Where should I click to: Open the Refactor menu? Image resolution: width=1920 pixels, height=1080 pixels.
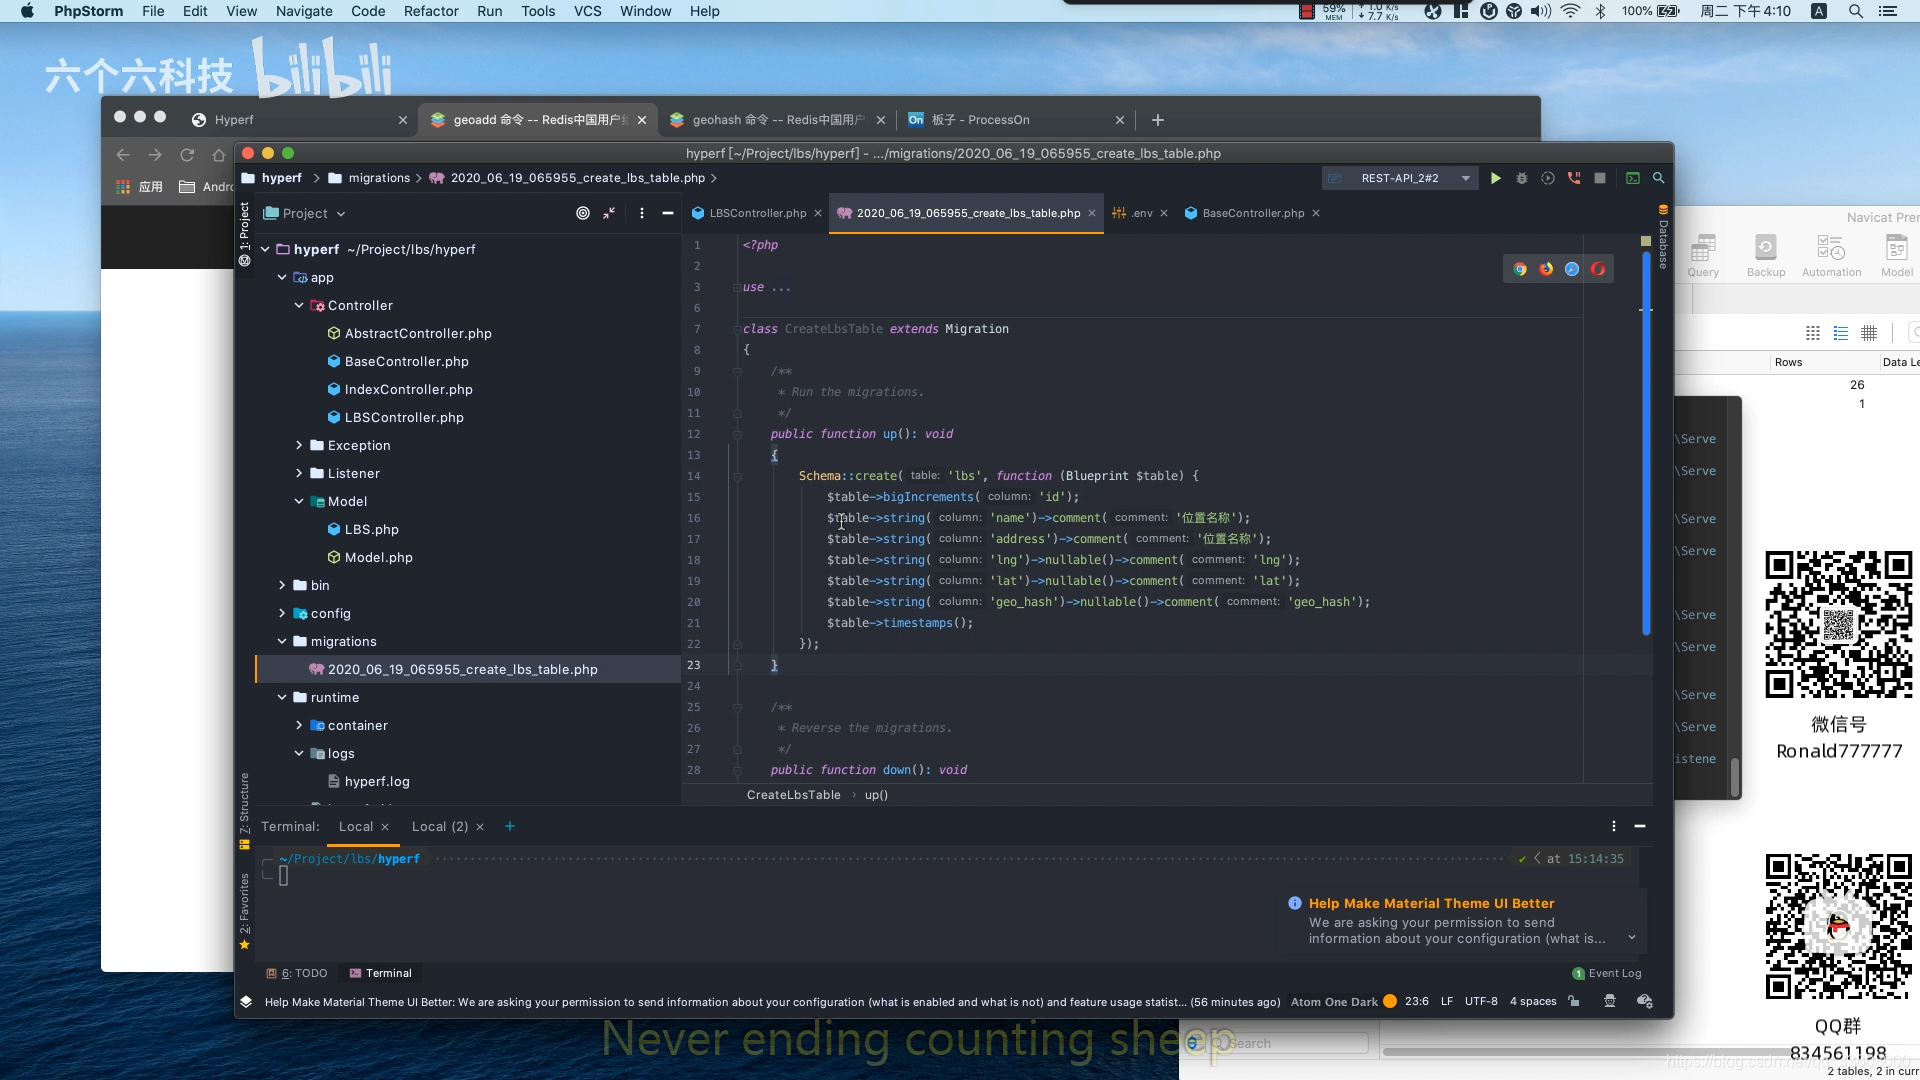[x=430, y=11]
